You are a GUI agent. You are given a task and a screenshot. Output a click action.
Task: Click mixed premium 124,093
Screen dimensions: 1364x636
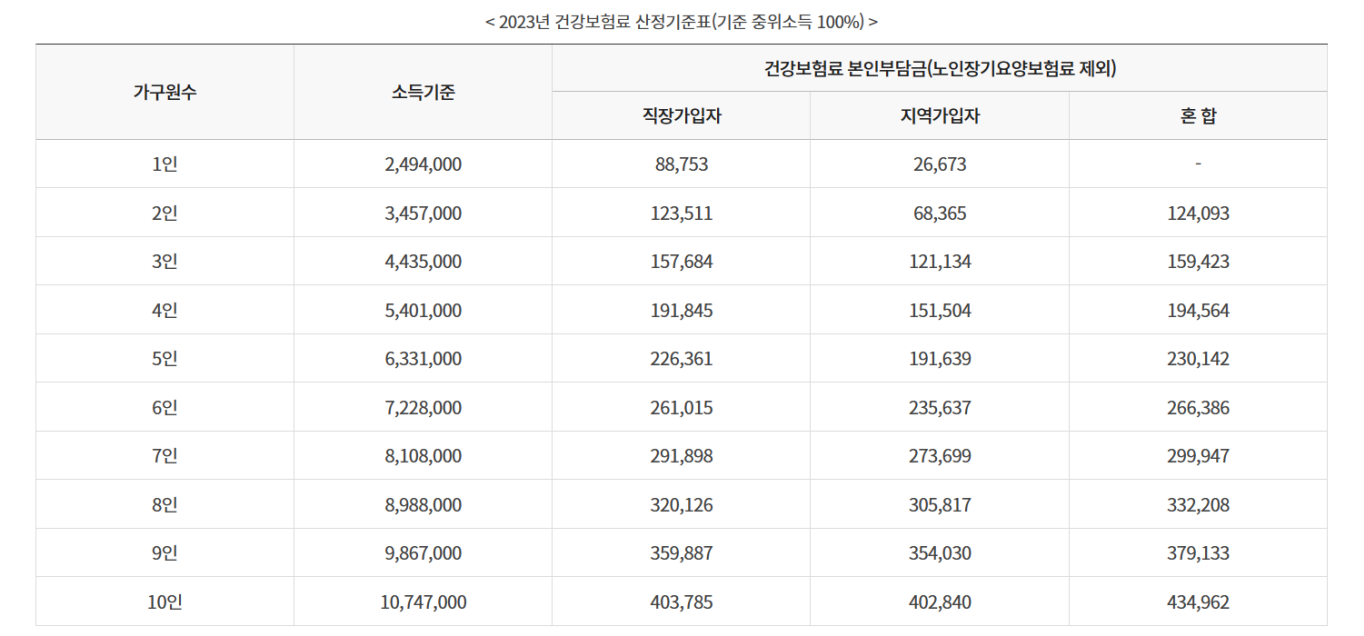1198,213
